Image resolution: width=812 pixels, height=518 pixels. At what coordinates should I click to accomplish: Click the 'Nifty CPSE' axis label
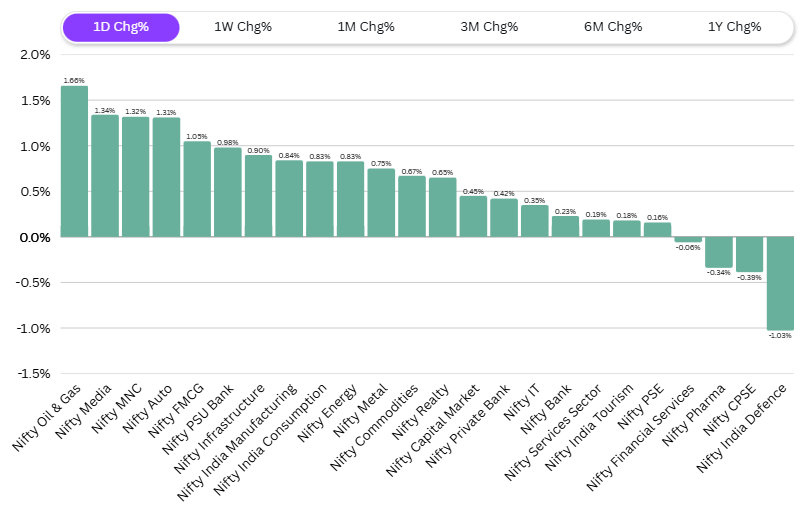[730, 409]
